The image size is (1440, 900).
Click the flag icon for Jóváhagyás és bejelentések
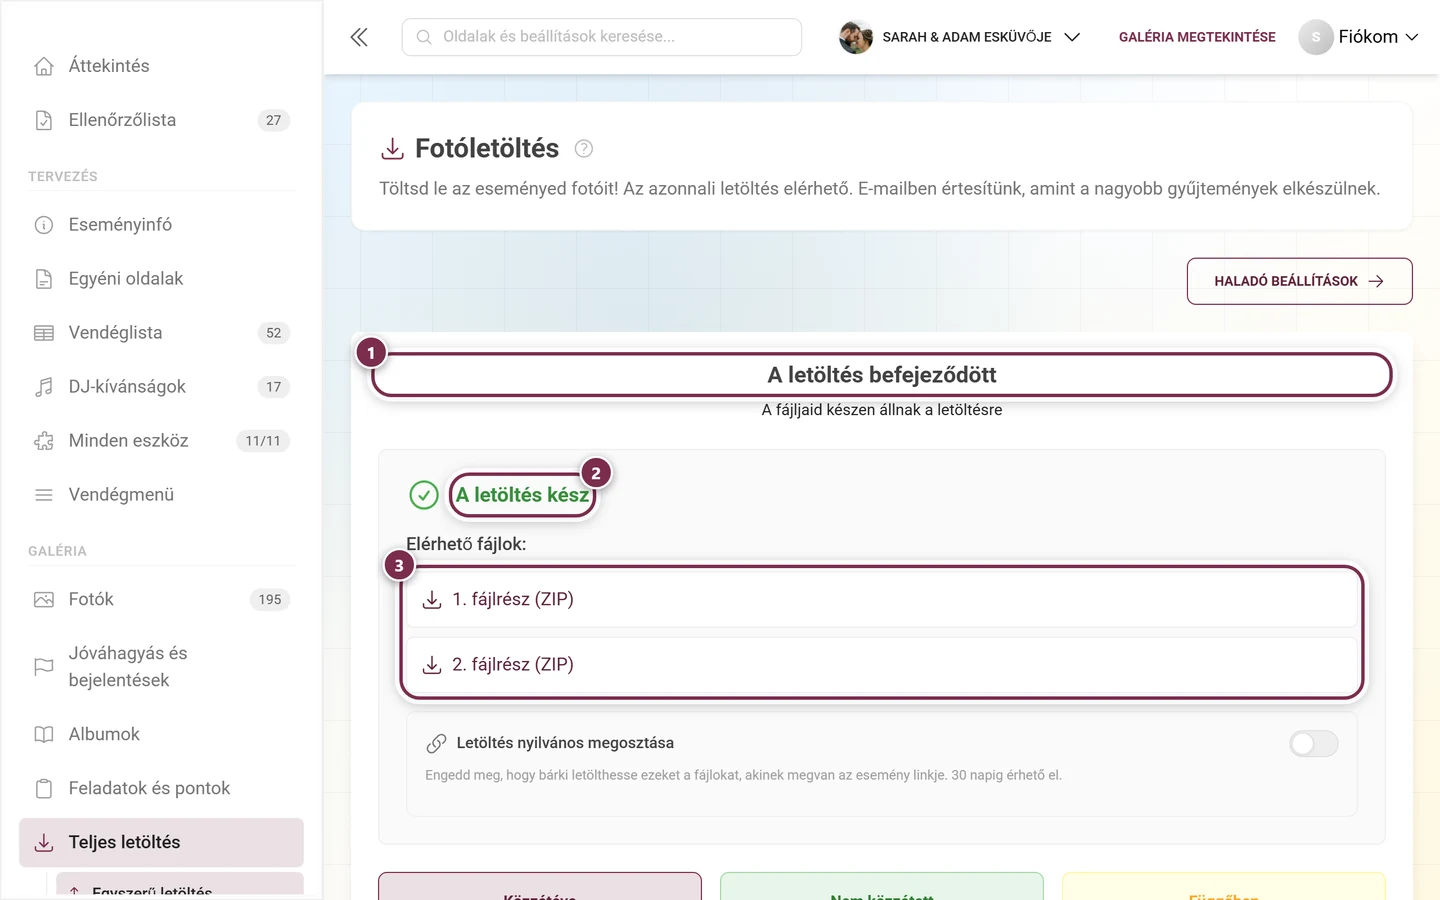click(44, 667)
